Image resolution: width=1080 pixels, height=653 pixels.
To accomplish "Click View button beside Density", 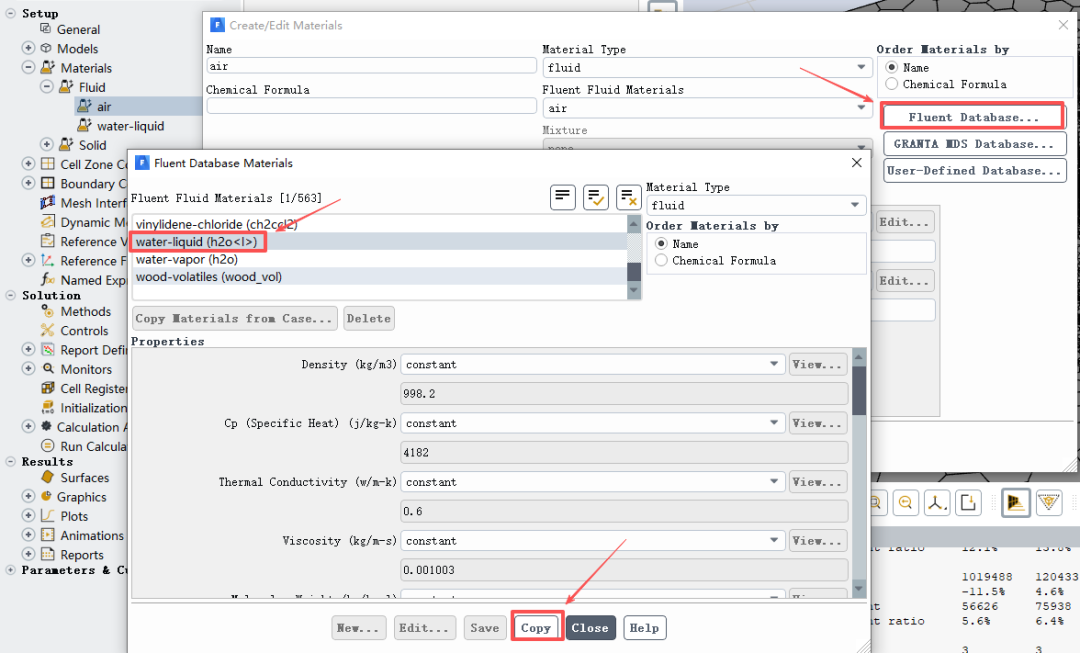I will 818,364.
